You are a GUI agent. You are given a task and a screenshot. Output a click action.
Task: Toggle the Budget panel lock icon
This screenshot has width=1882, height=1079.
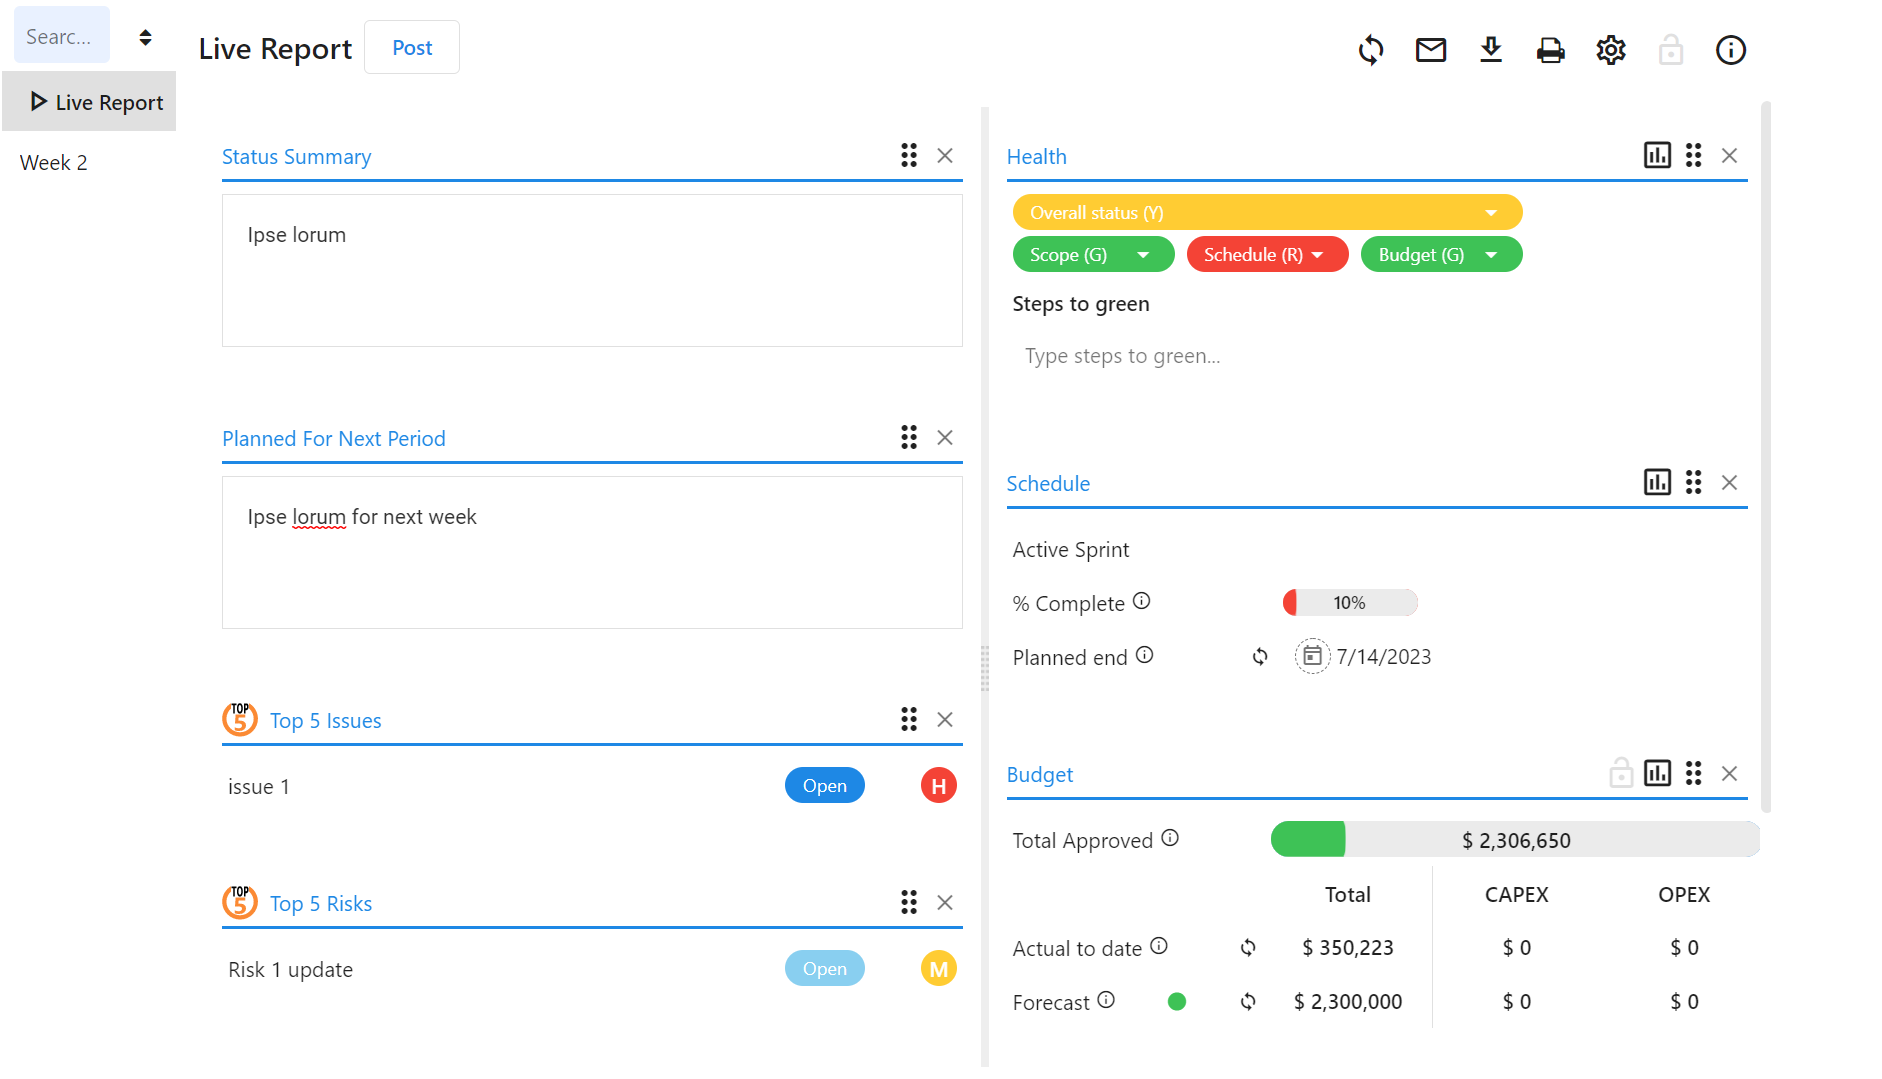(x=1620, y=773)
